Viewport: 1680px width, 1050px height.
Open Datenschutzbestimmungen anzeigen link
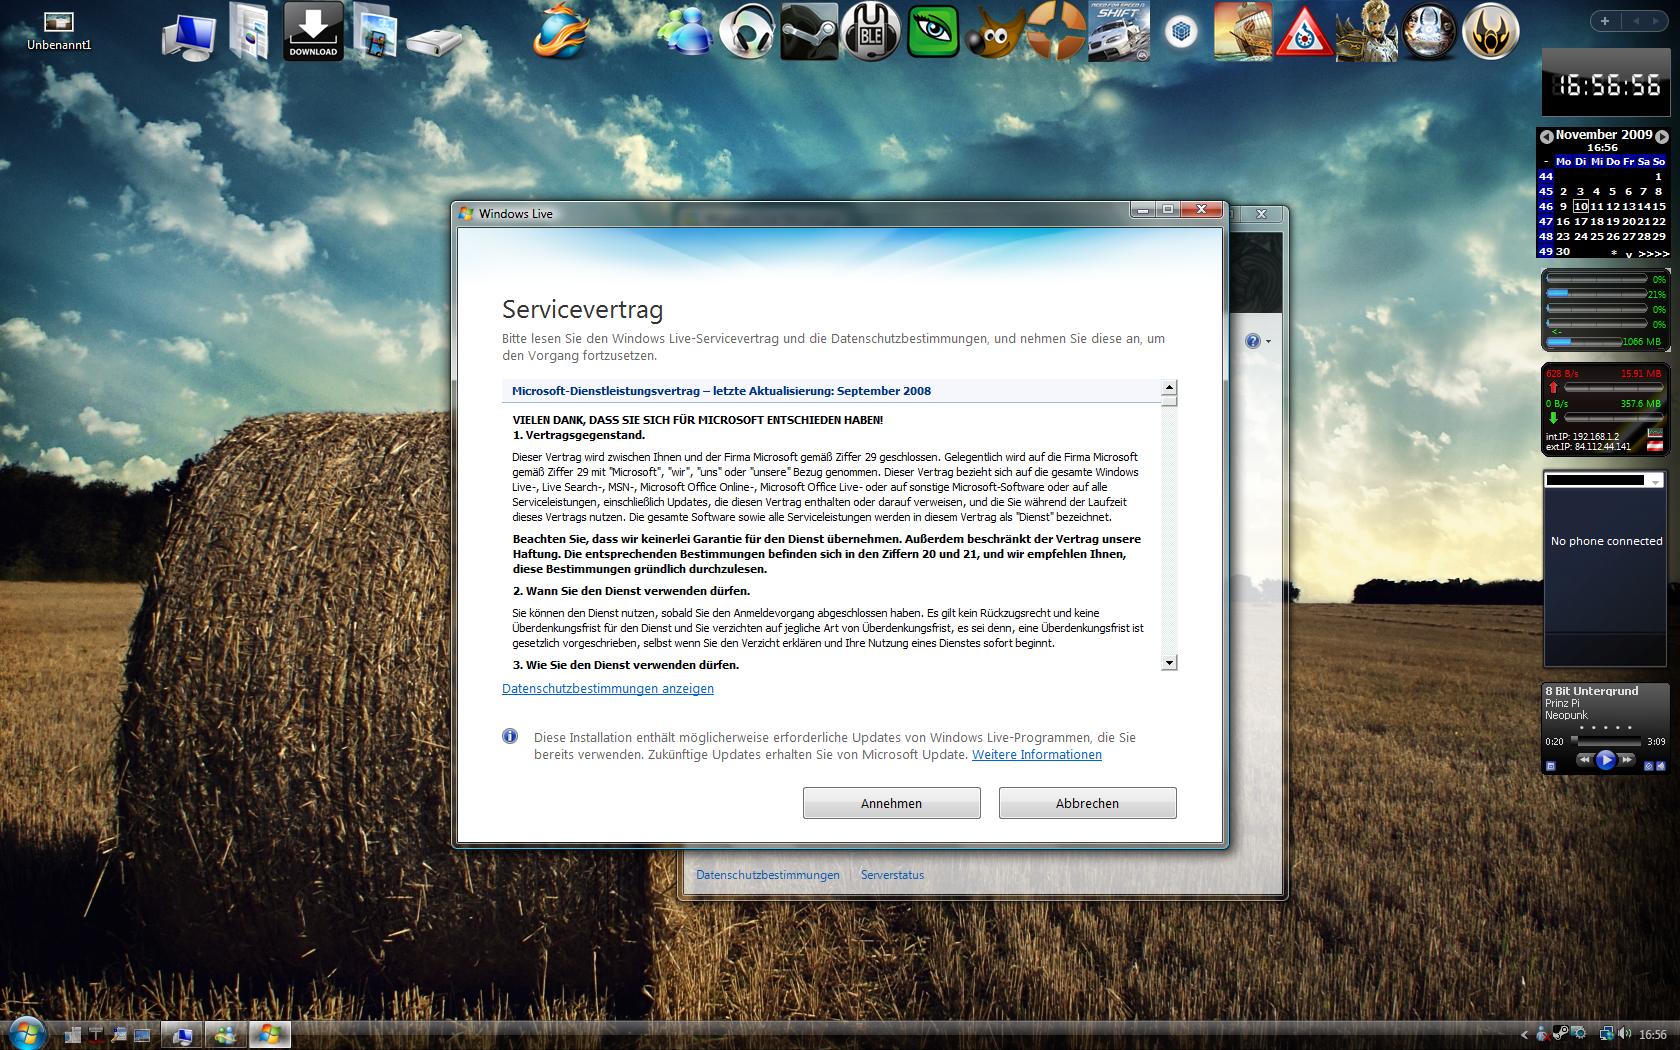[x=608, y=688]
